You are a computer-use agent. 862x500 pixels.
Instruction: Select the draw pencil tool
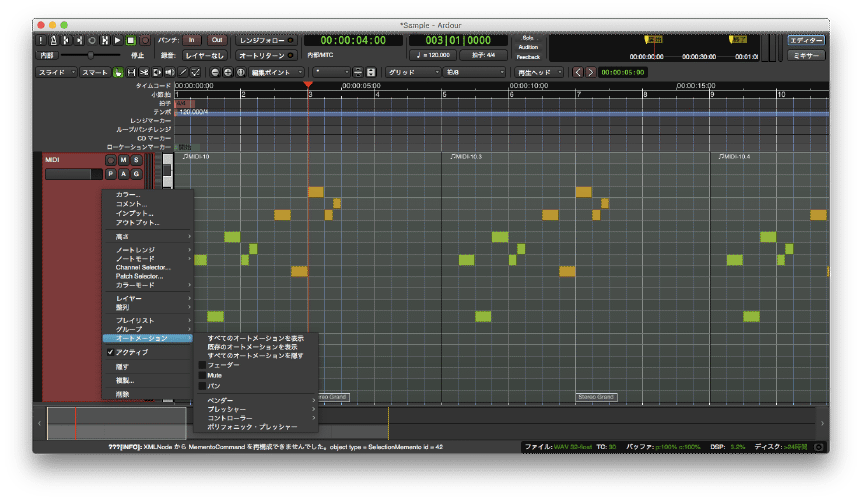point(183,73)
